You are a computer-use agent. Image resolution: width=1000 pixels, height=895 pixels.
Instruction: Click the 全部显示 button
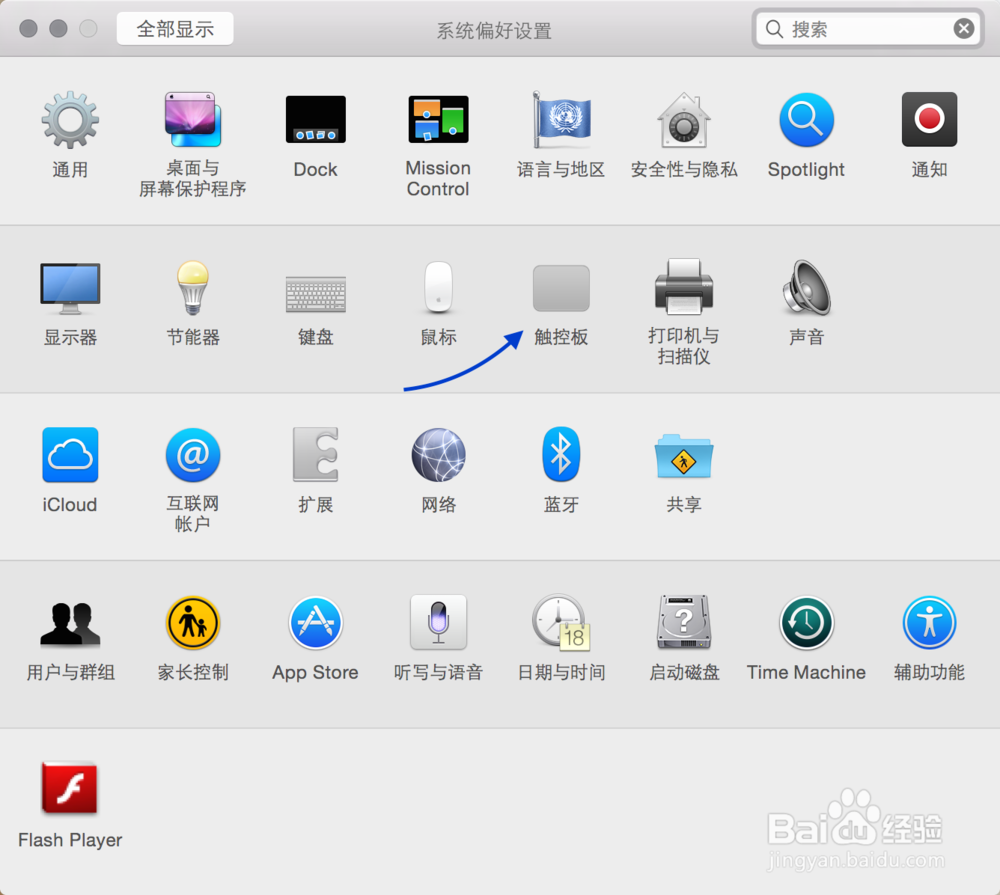[174, 29]
